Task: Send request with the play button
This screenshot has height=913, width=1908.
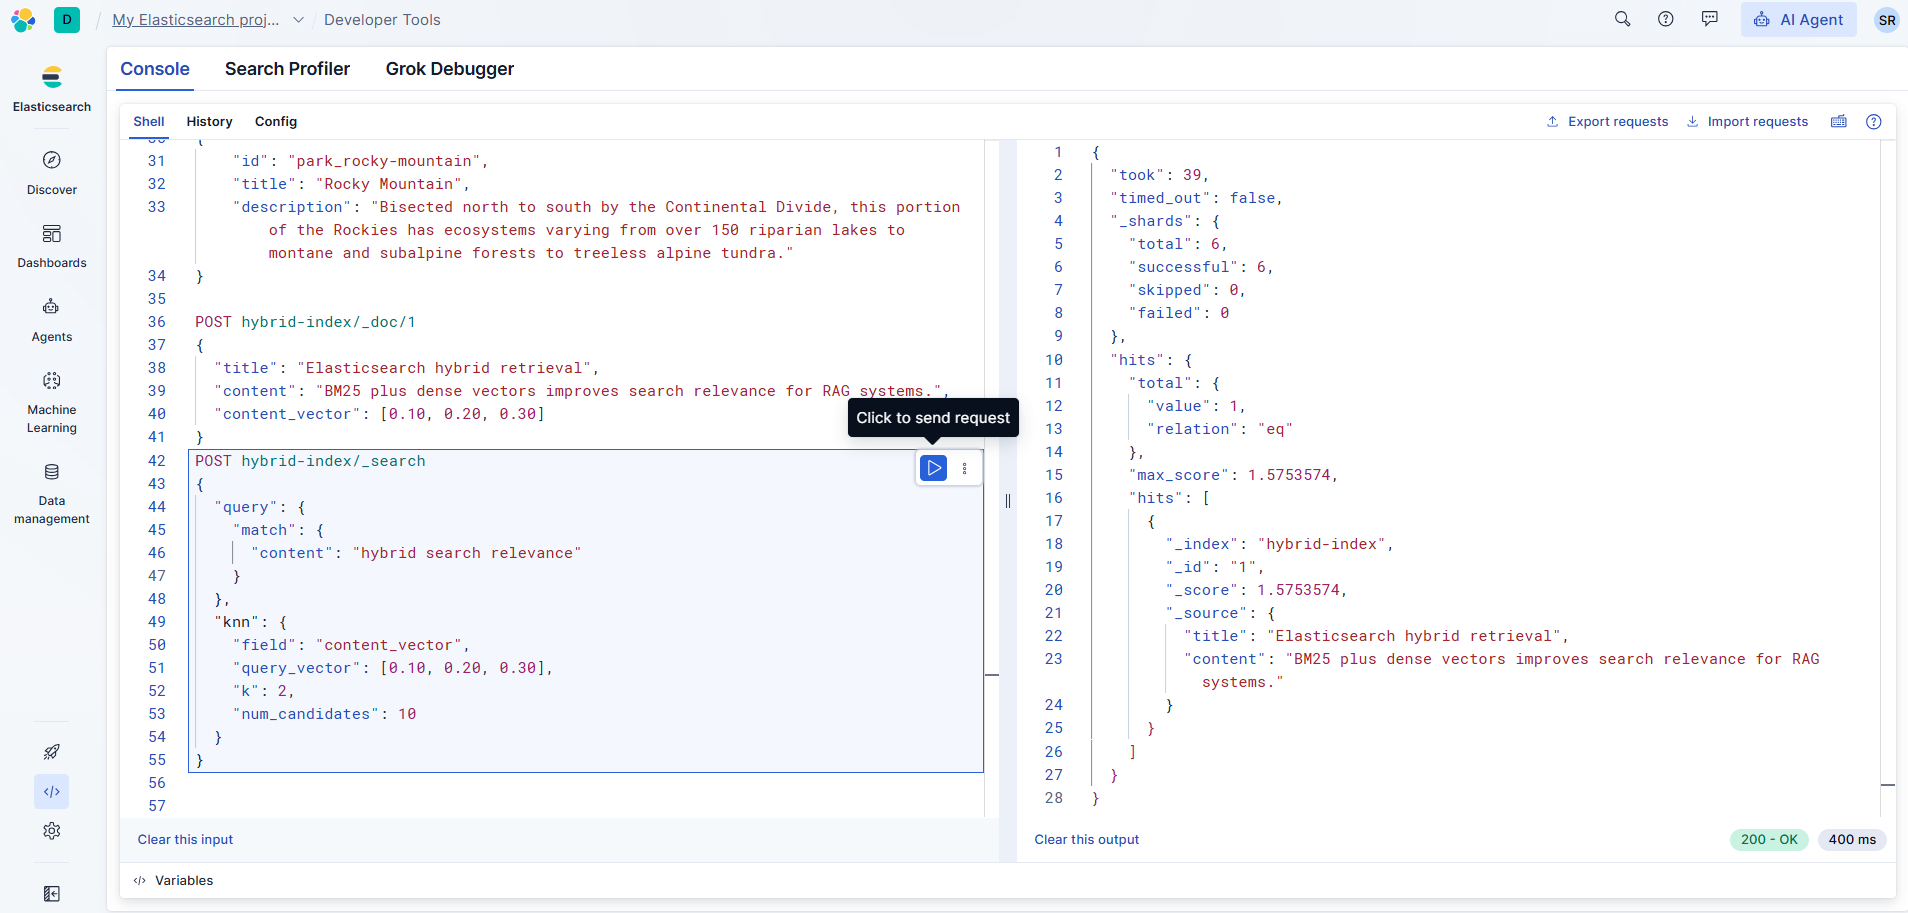Action: coord(934,468)
